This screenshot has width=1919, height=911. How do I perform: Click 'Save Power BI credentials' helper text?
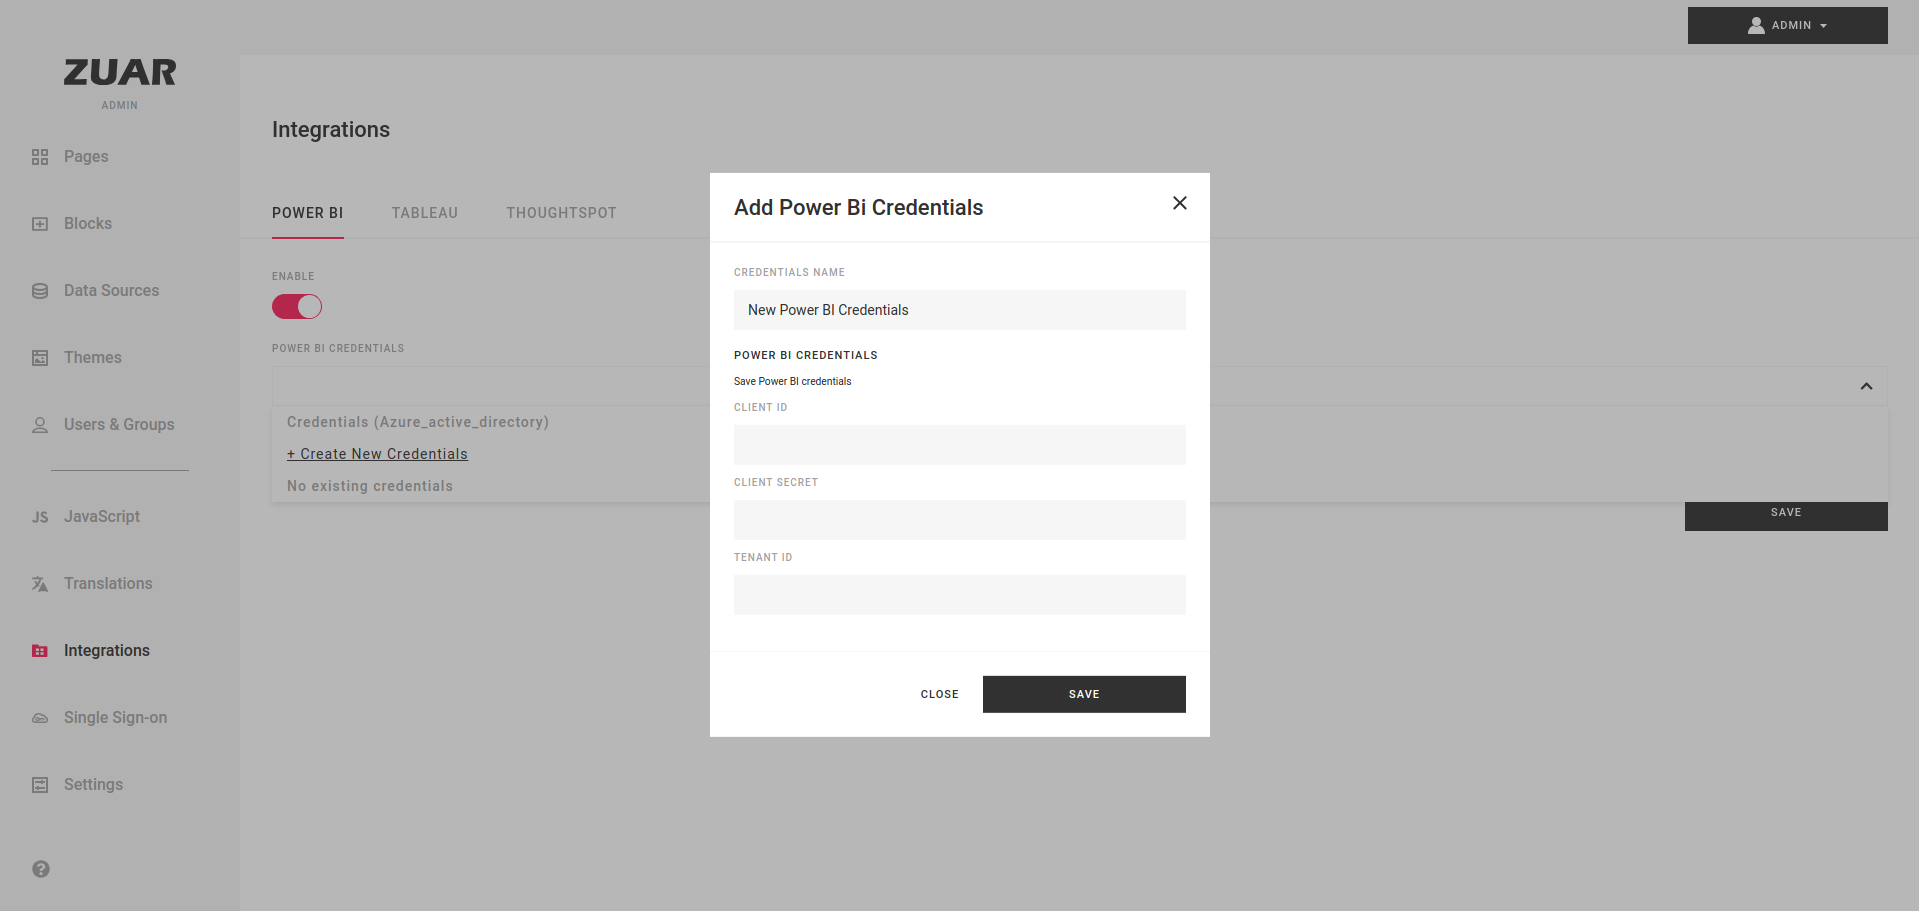[793, 381]
